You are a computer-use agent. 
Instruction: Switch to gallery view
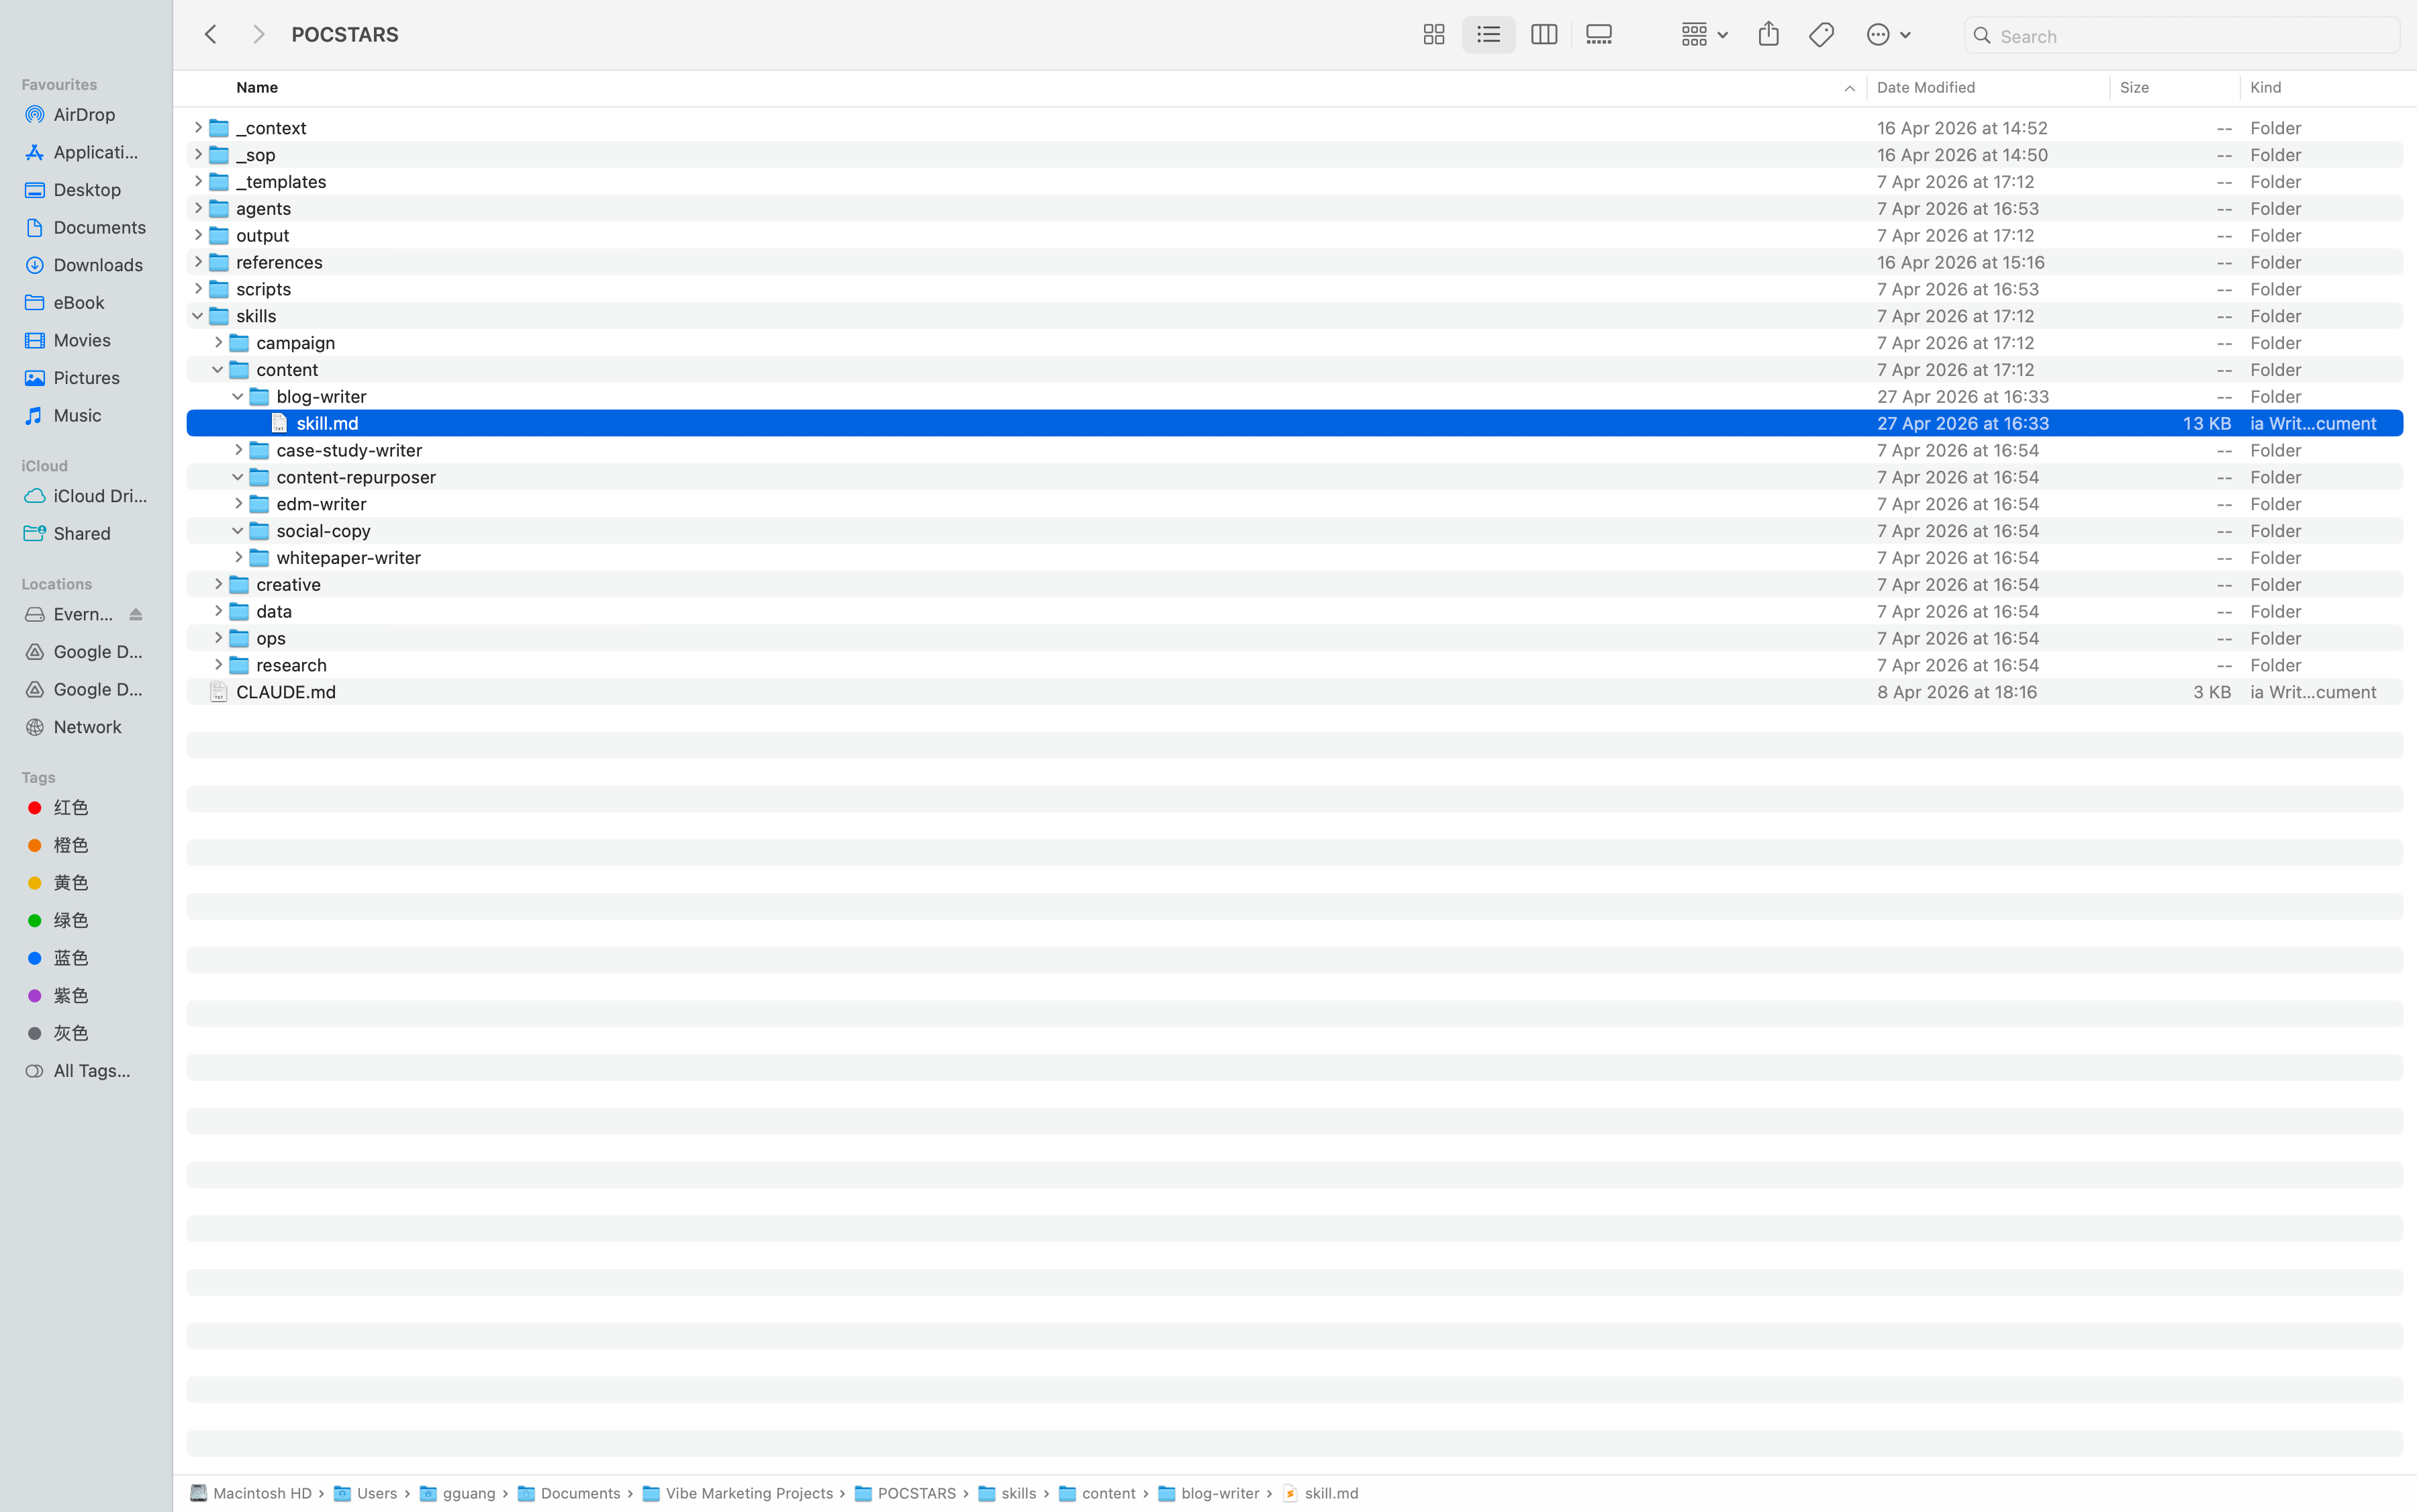click(x=1599, y=35)
